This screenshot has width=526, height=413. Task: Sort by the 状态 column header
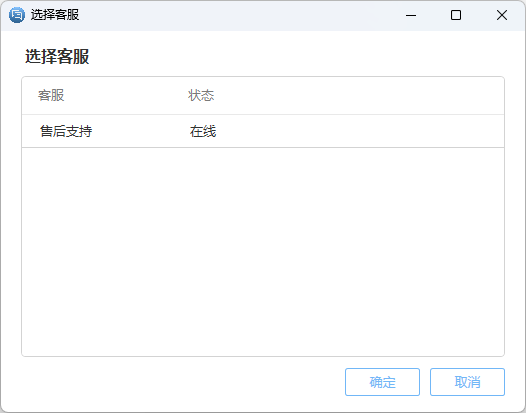[201, 96]
